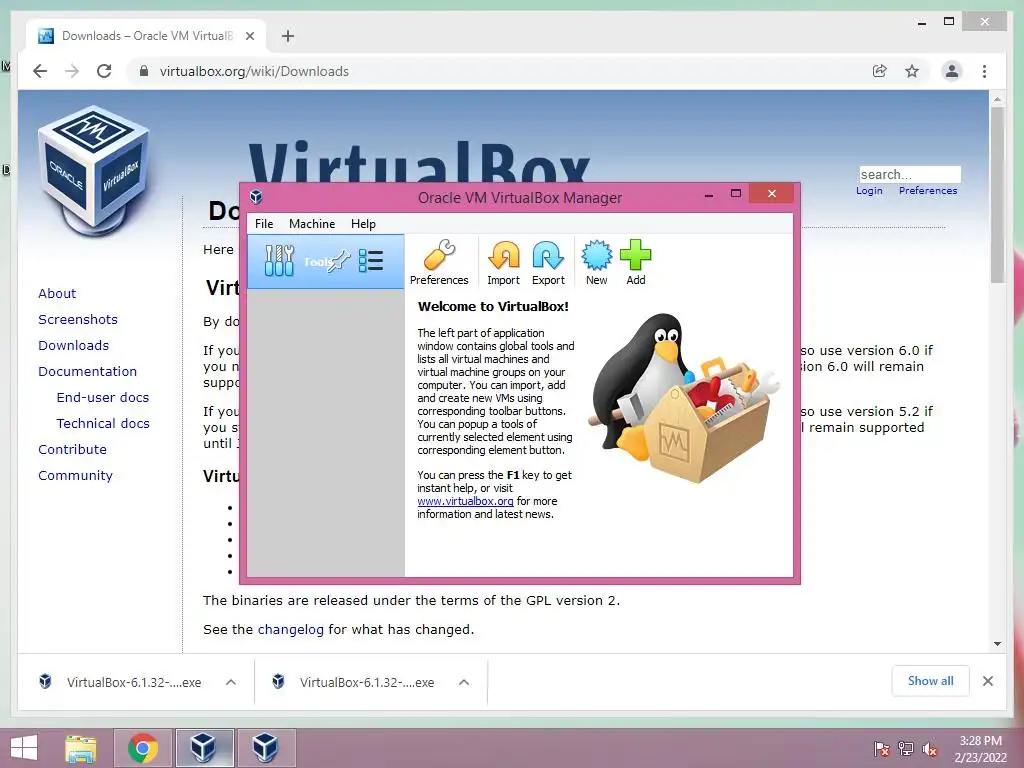The height and width of the screenshot is (768, 1024).
Task: Click the VirtualBox cube logo on webpage
Action: (93, 170)
